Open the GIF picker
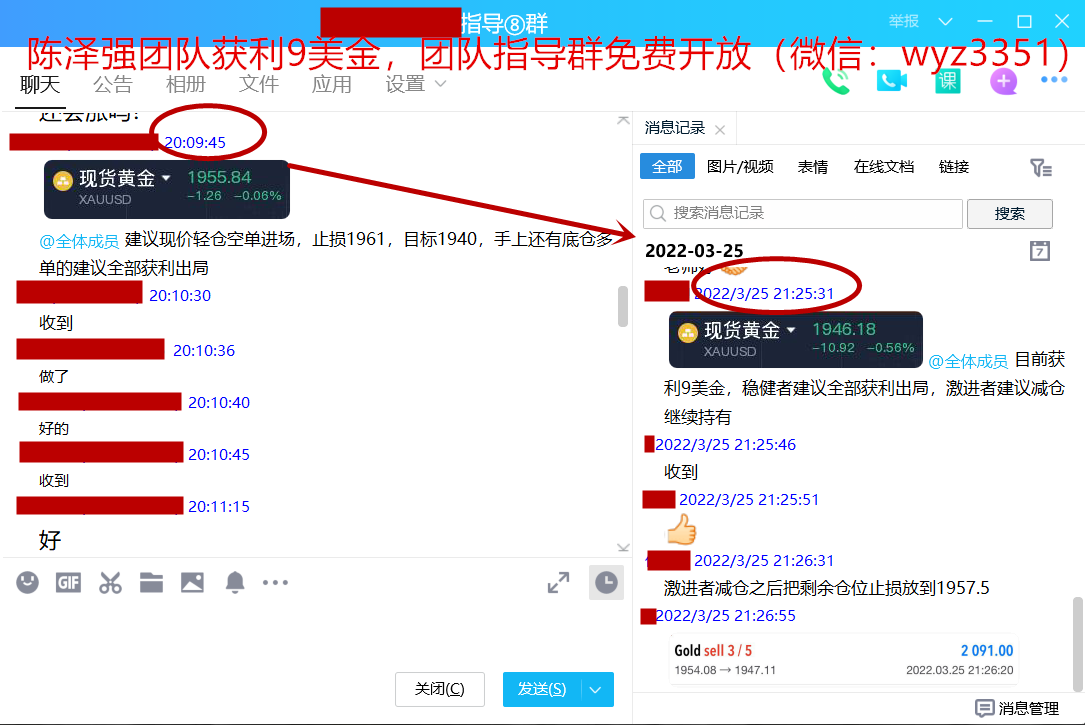 [x=69, y=582]
